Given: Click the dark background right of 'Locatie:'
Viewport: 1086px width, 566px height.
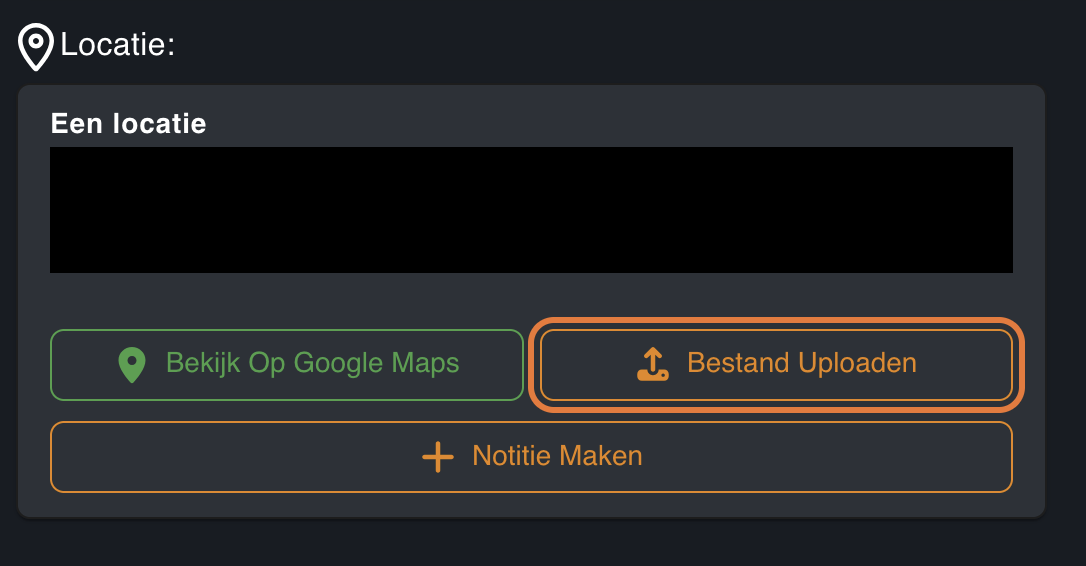Looking at the screenshot, I should coord(600,45).
